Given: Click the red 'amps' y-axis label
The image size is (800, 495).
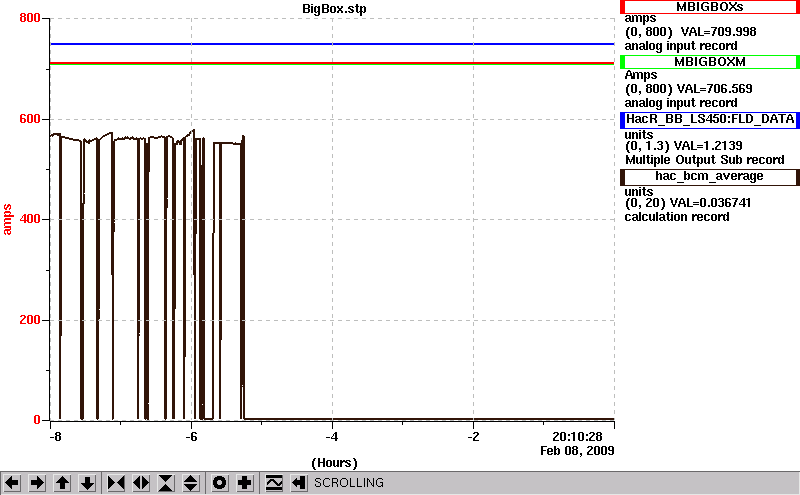Looking at the screenshot, I should coord(7,219).
